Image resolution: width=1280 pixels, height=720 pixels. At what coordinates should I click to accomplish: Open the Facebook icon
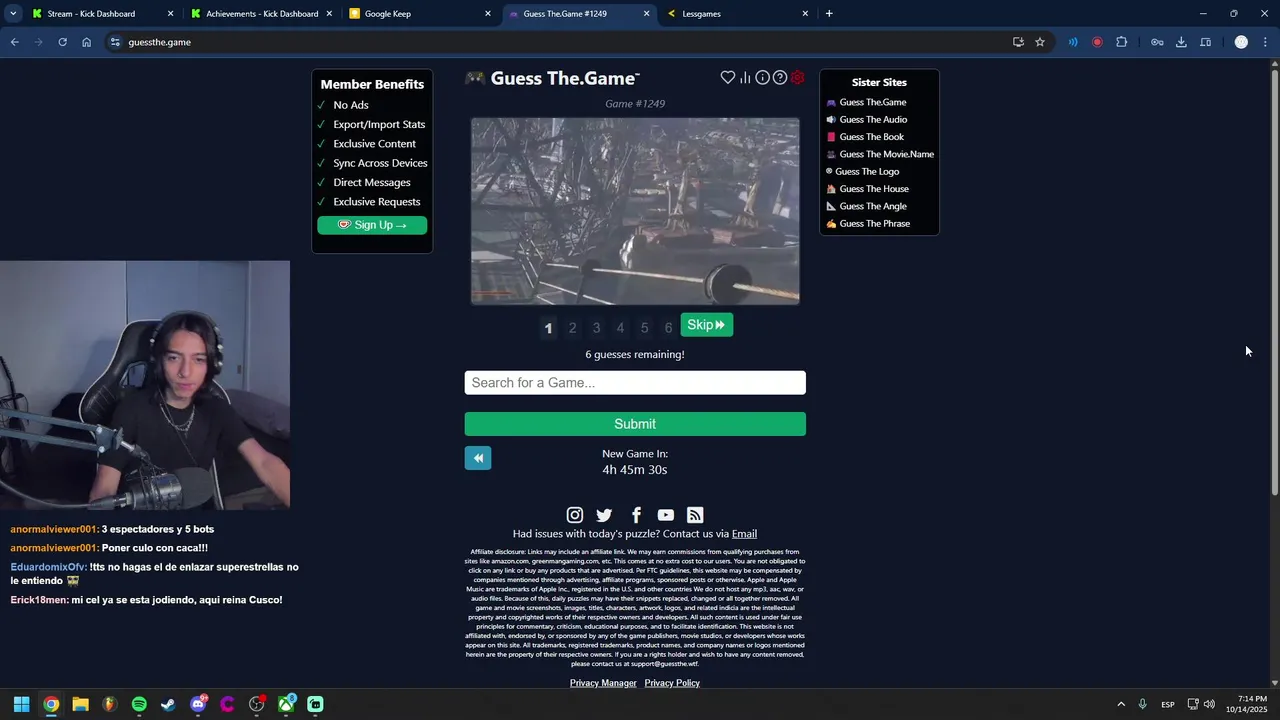point(636,515)
